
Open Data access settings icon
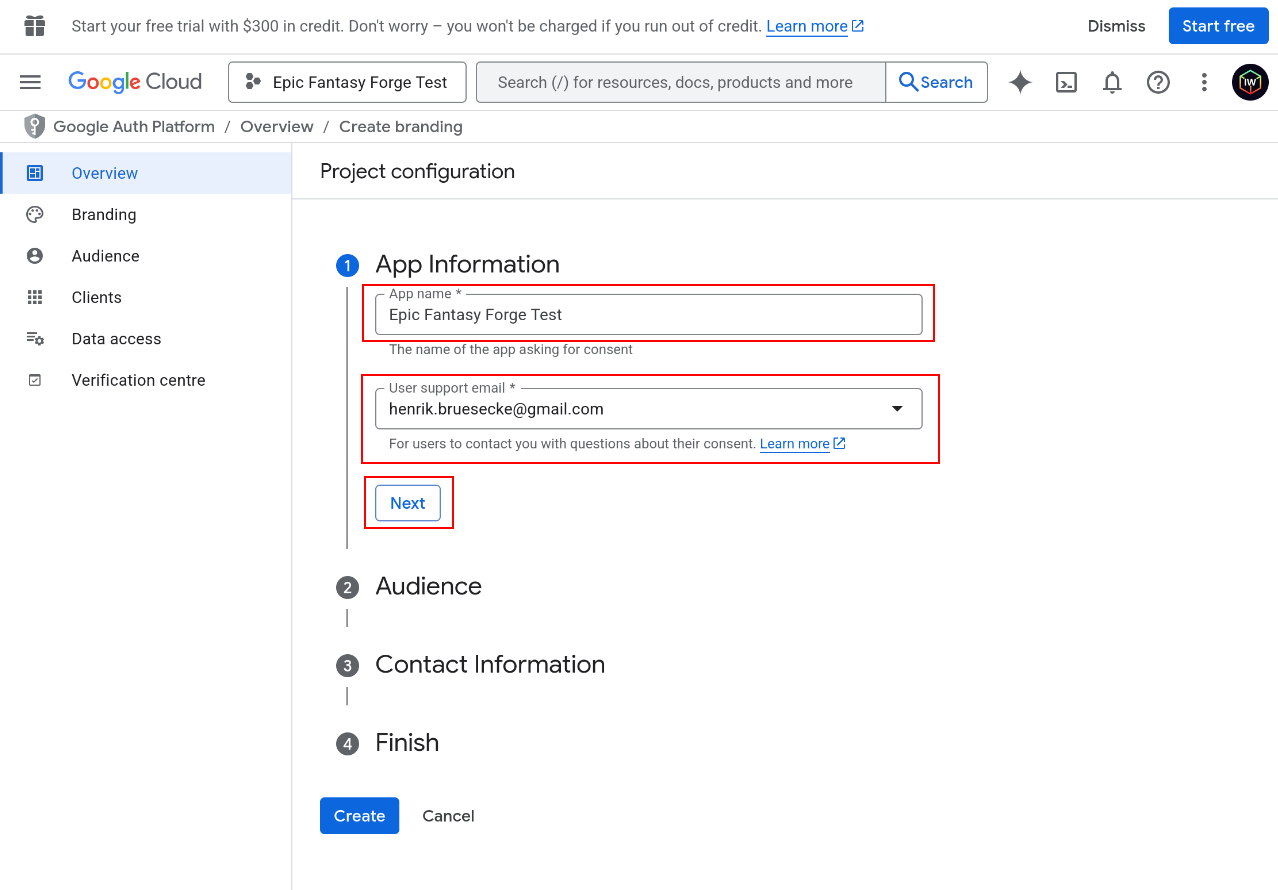tap(35, 338)
